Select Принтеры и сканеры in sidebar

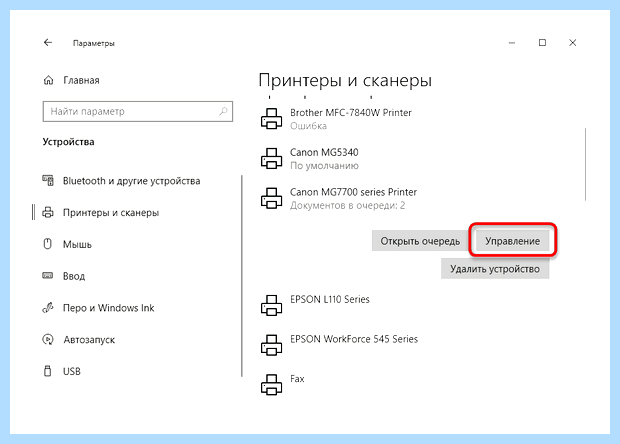[111, 213]
